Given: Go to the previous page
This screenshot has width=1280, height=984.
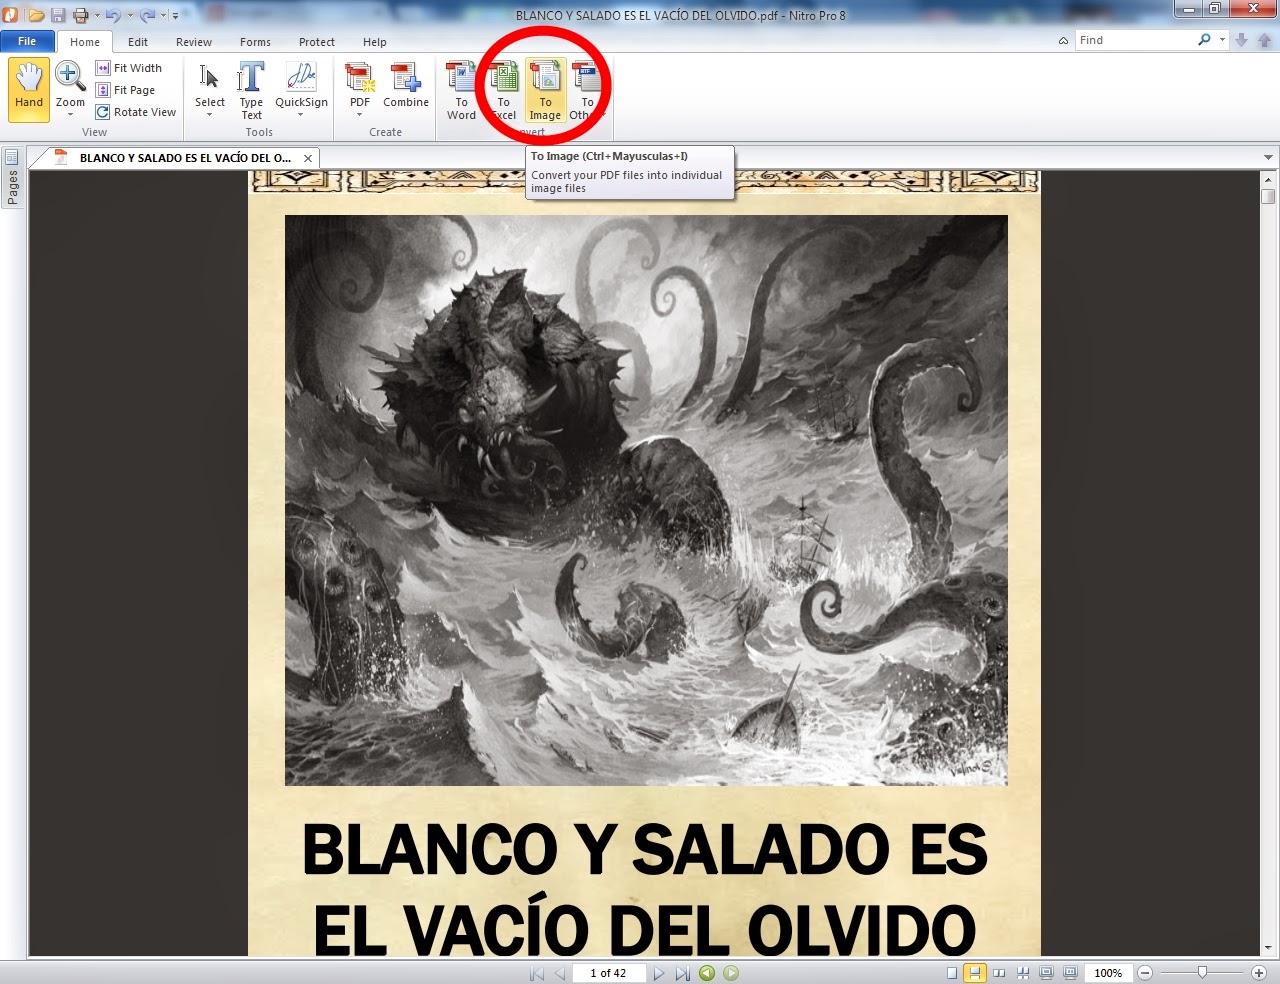Looking at the screenshot, I should pos(560,973).
